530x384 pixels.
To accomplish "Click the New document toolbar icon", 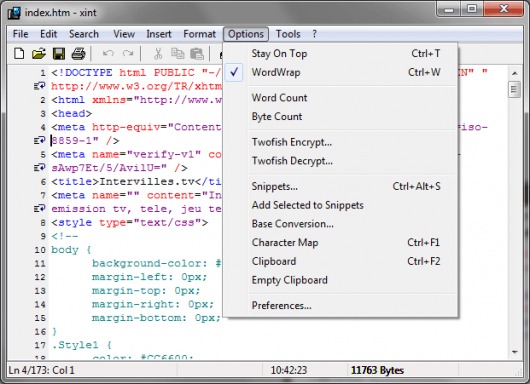I will click(19, 54).
